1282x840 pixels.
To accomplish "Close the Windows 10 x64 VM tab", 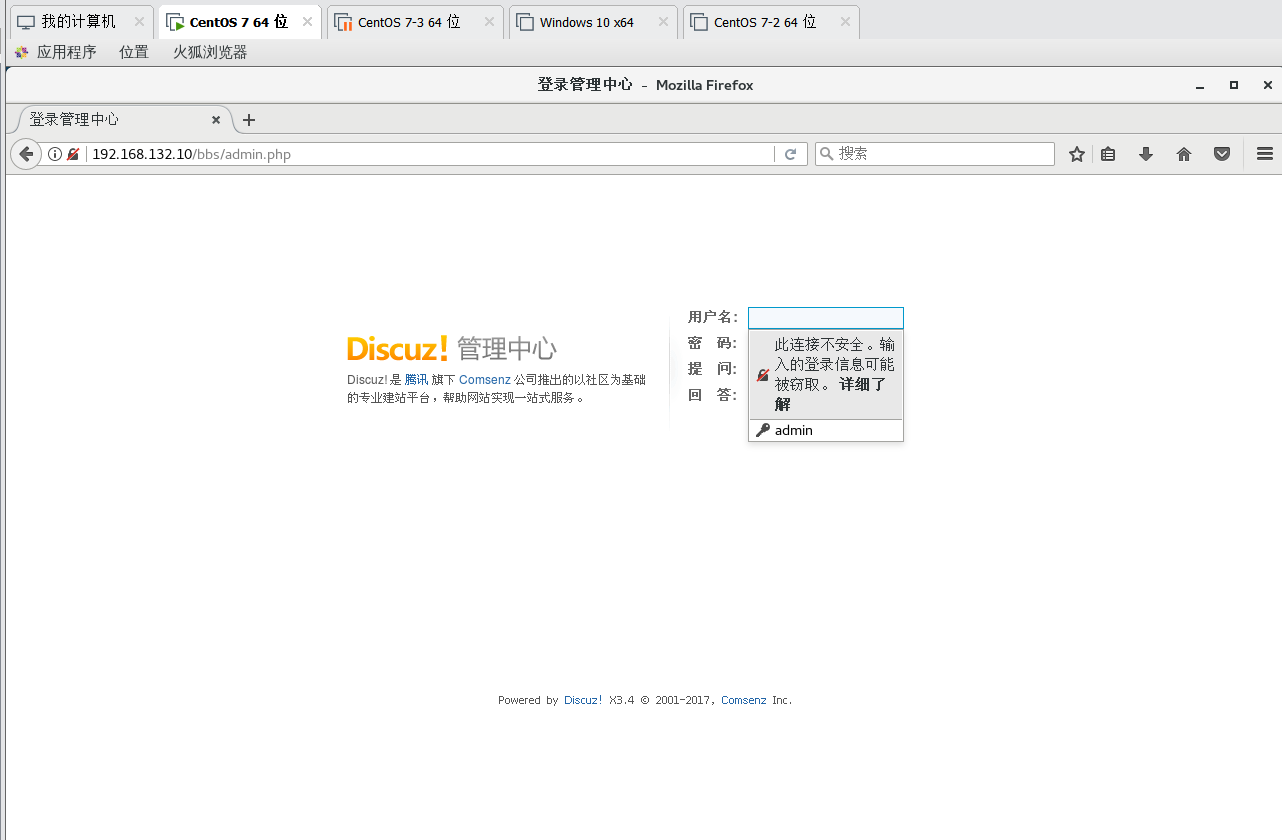I will point(662,22).
